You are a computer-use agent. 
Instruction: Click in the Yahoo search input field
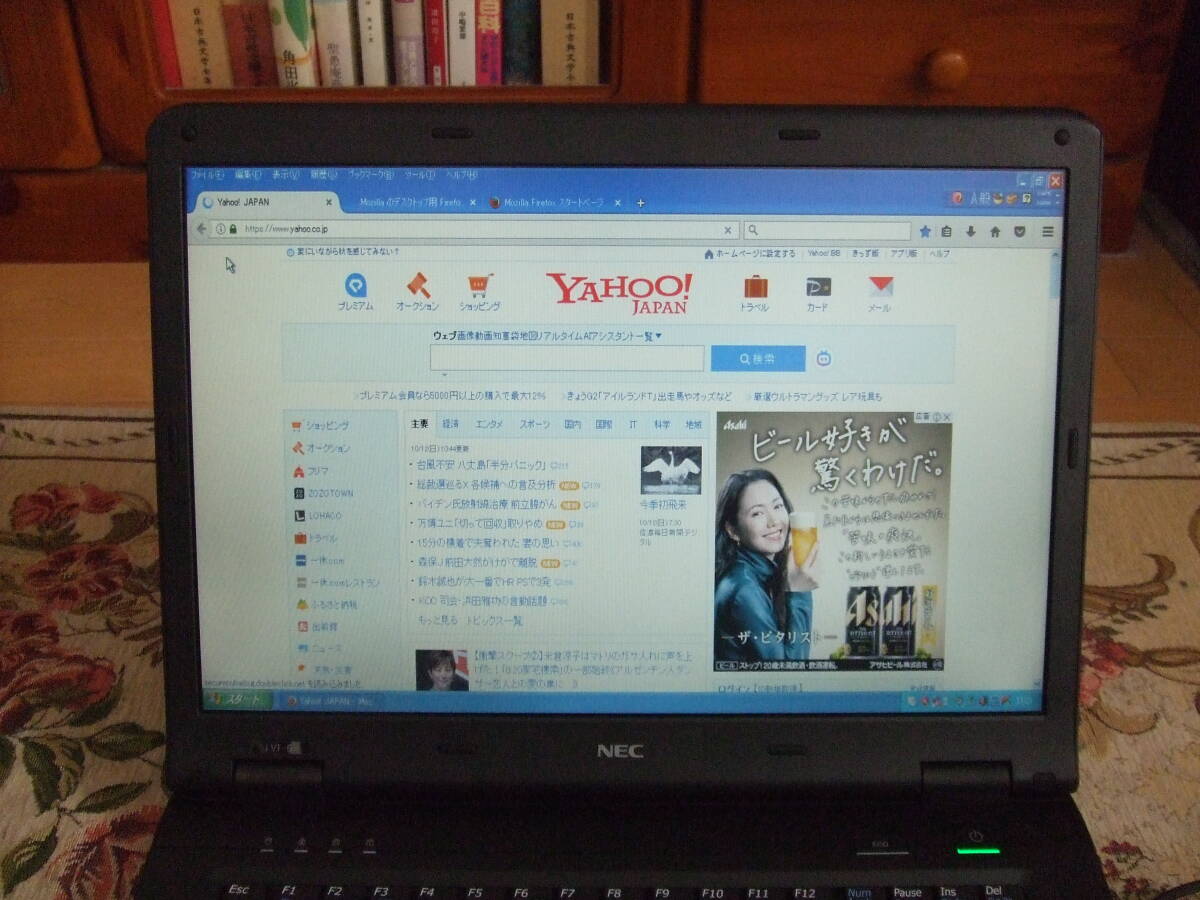coord(567,358)
